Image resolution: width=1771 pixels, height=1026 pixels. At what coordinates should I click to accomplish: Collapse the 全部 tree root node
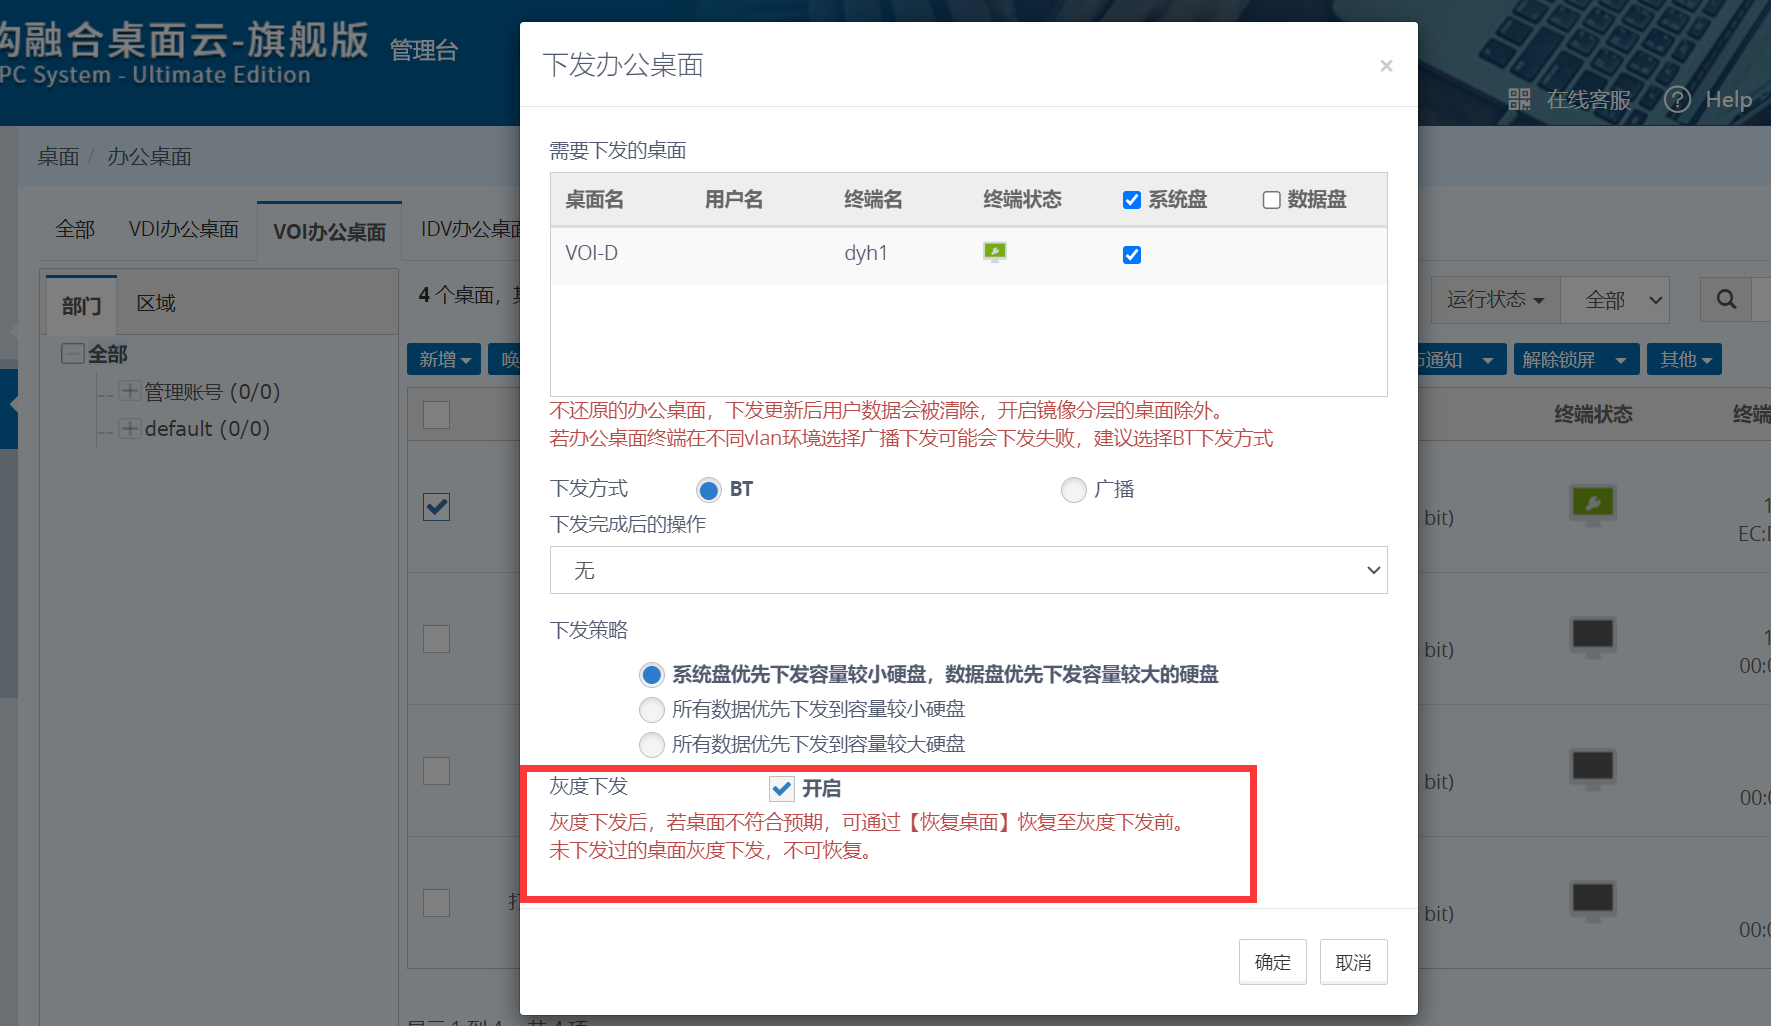pos(72,354)
